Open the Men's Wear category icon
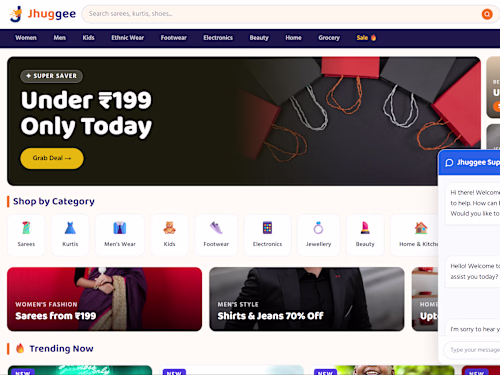The image size is (500, 375). 120,228
